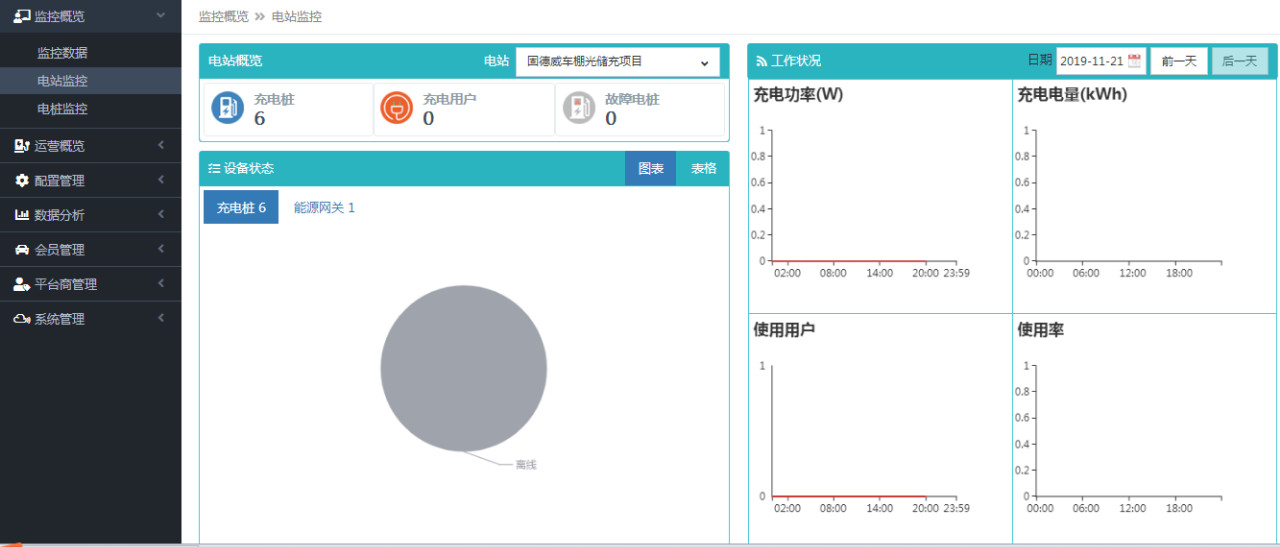This screenshot has width=1280, height=547.
Task: Click the orange charging user icon
Action: click(x=397, y=108)
